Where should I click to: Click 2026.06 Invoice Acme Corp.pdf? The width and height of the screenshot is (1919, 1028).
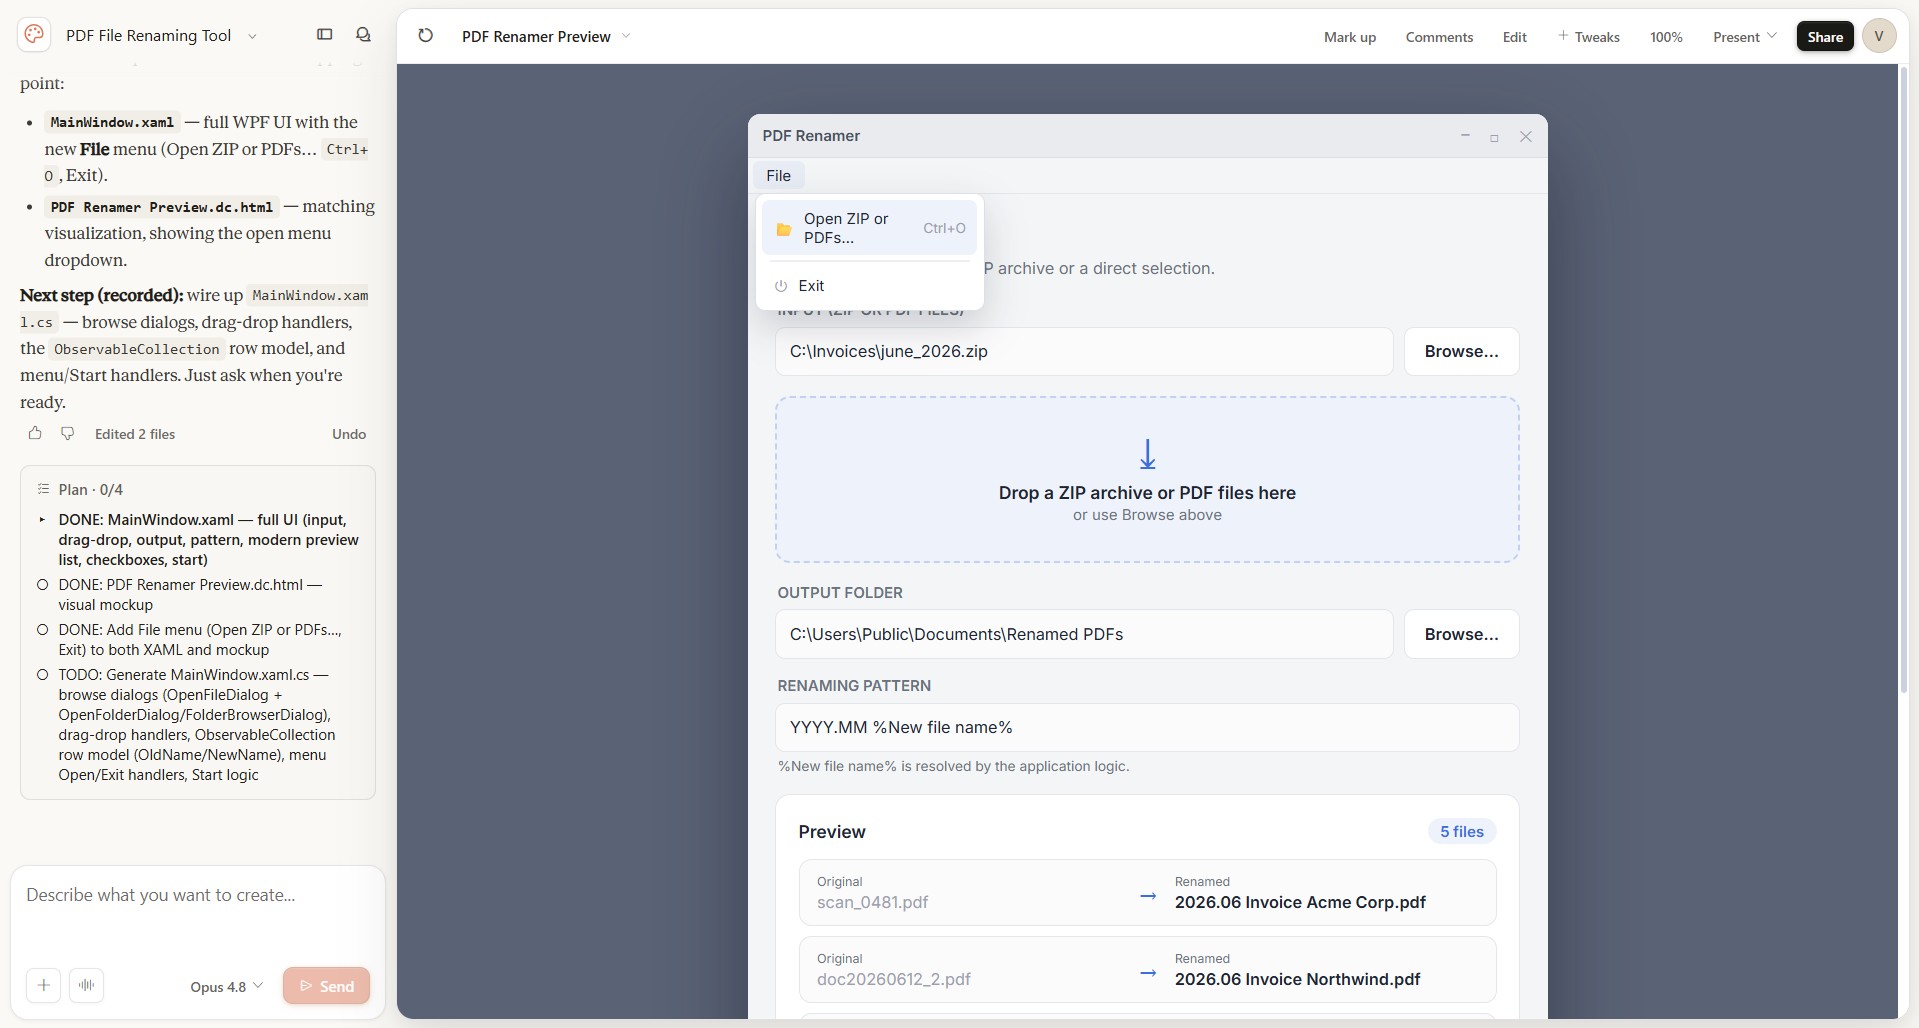[x=1300, y=902]
